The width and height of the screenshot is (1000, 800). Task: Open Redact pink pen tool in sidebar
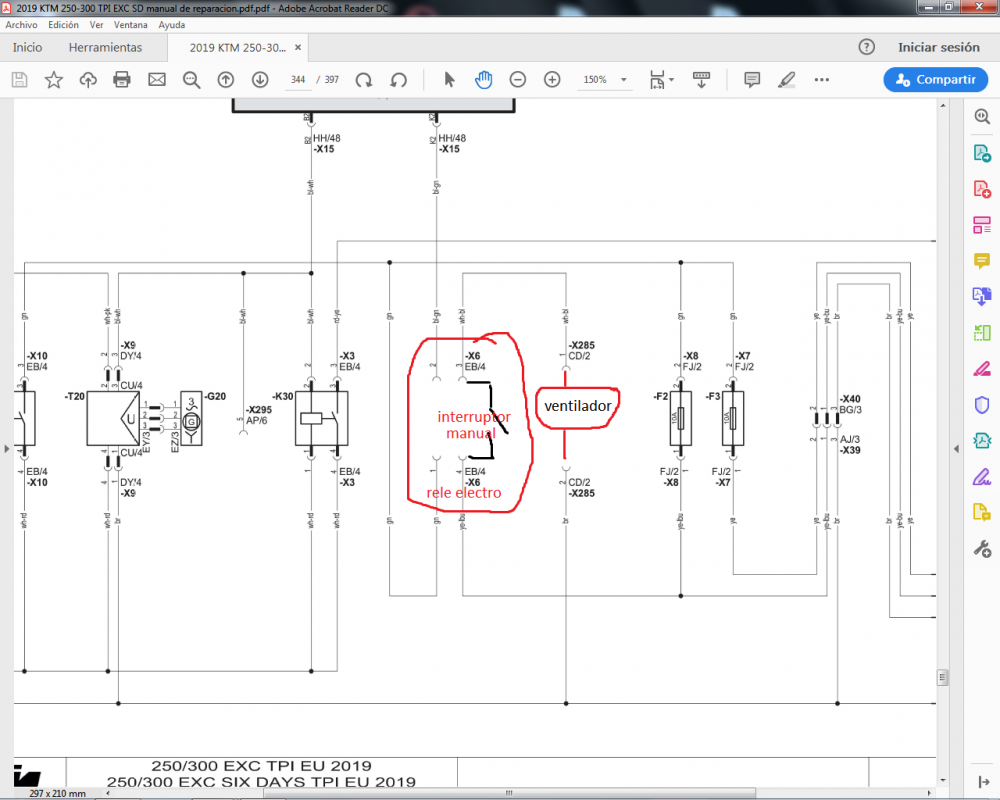tap(982, 369)
